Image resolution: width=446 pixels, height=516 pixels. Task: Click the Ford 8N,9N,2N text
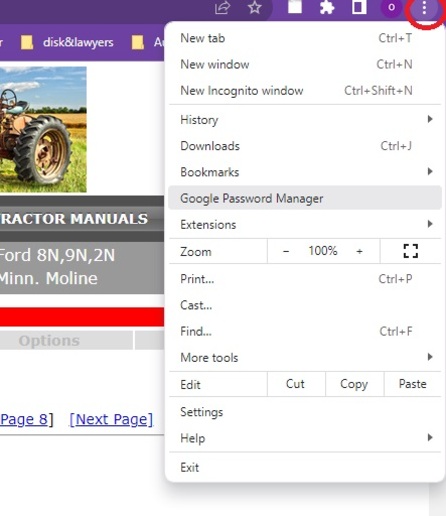(57, 255)
